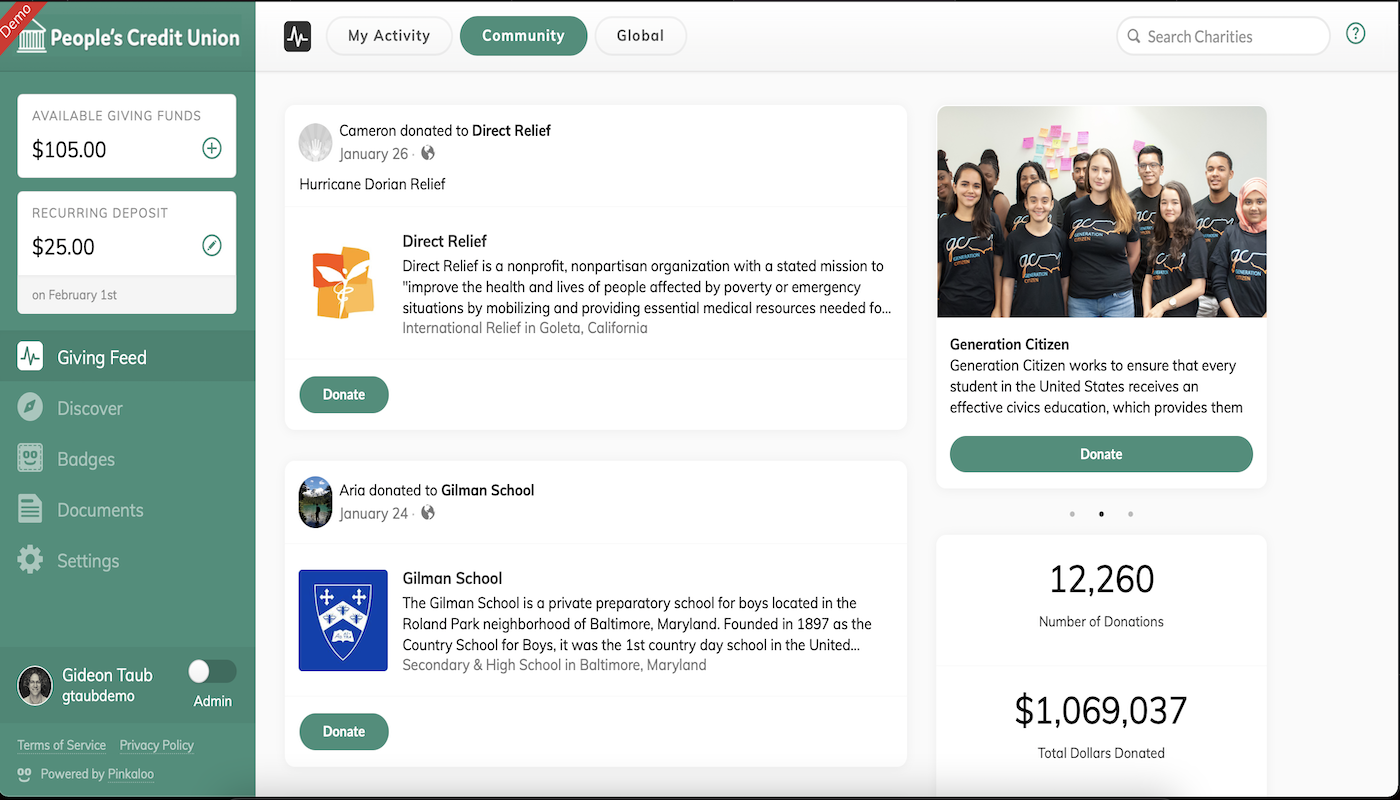Viewport: 1400px width, 800px height.
Task: Edit recurring deposit with pencil icon
Action: tap(212, 245)
